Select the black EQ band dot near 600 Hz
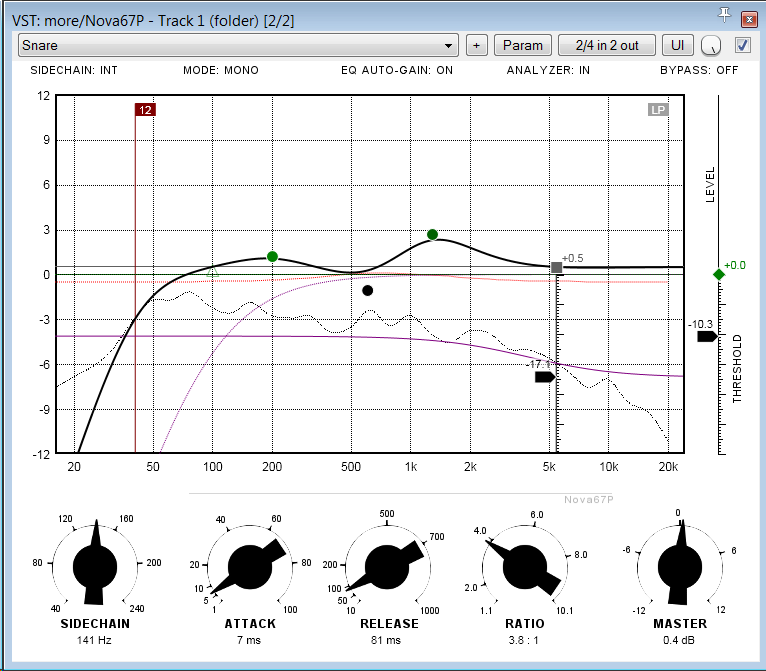The width and height of the screenshot is (766, 671). point(368,291)
